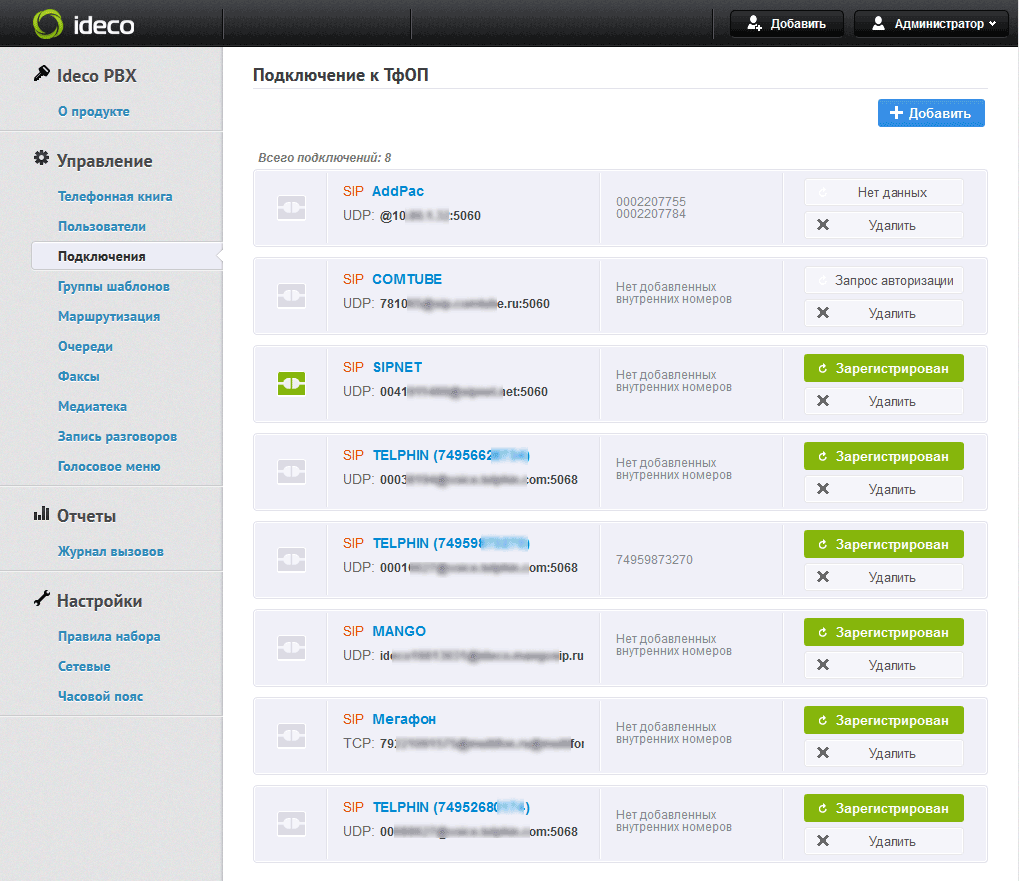1019x881 pixels.
Task: Click Зарегистрирован status for TELPHIN (7495268...)
Action: (884, 808)
